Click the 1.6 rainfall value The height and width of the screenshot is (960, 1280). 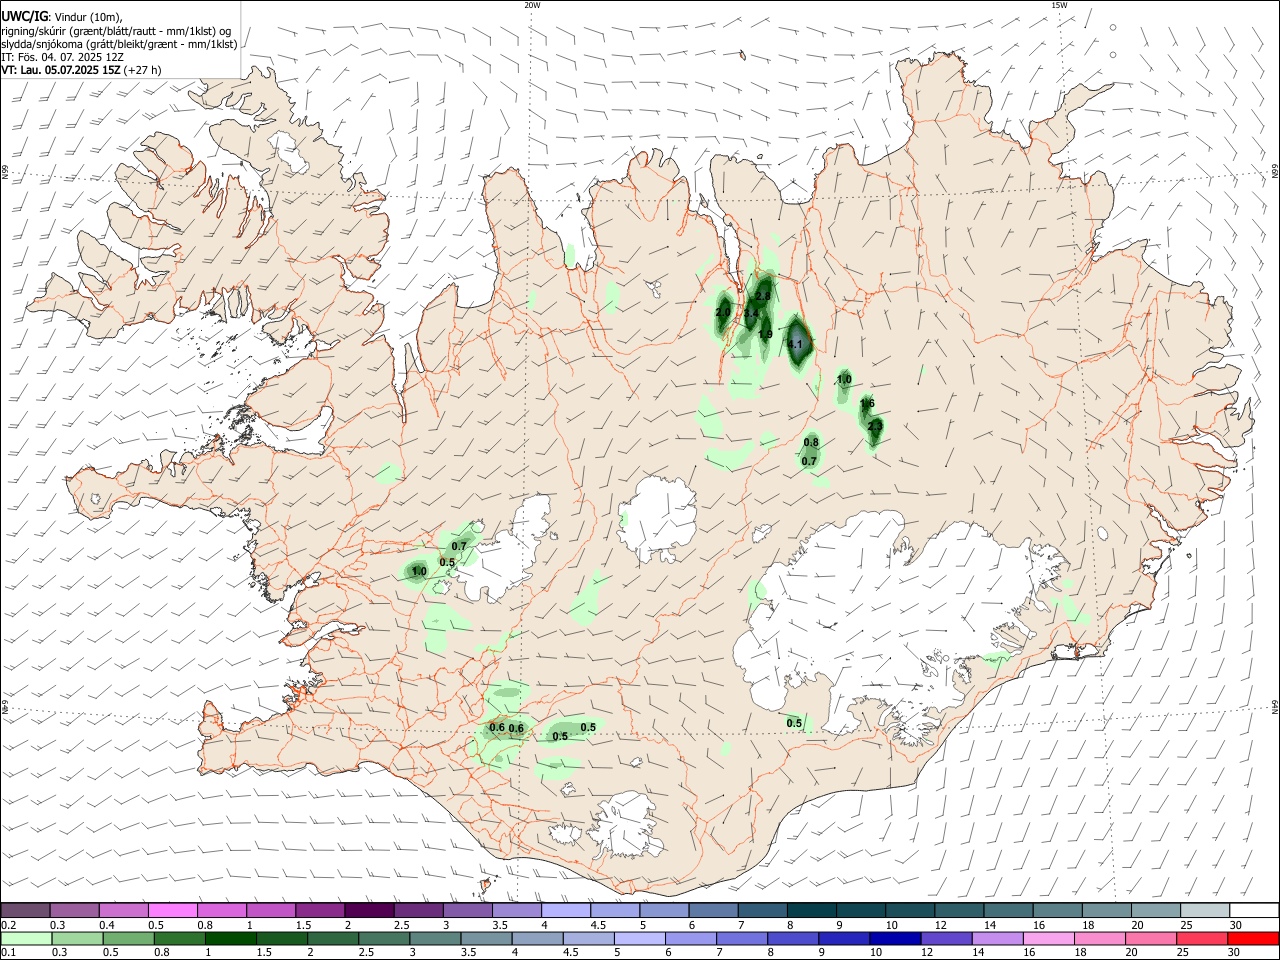[867, 403]
